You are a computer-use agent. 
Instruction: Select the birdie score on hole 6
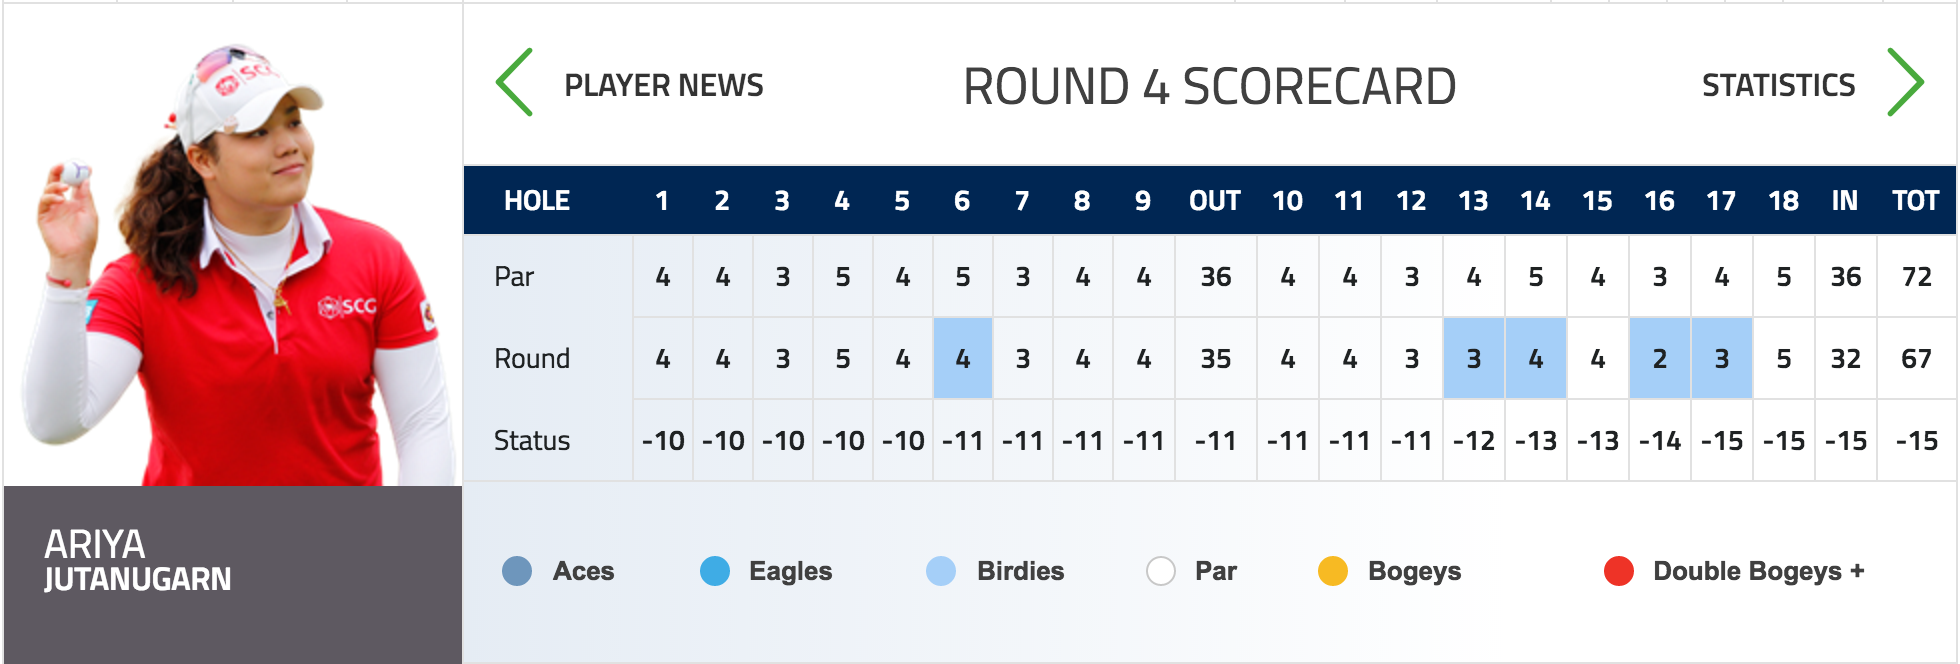click(963, 358)
